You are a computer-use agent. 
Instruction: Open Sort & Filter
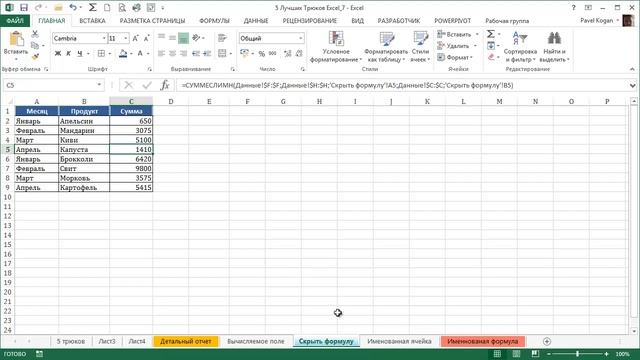520,47
